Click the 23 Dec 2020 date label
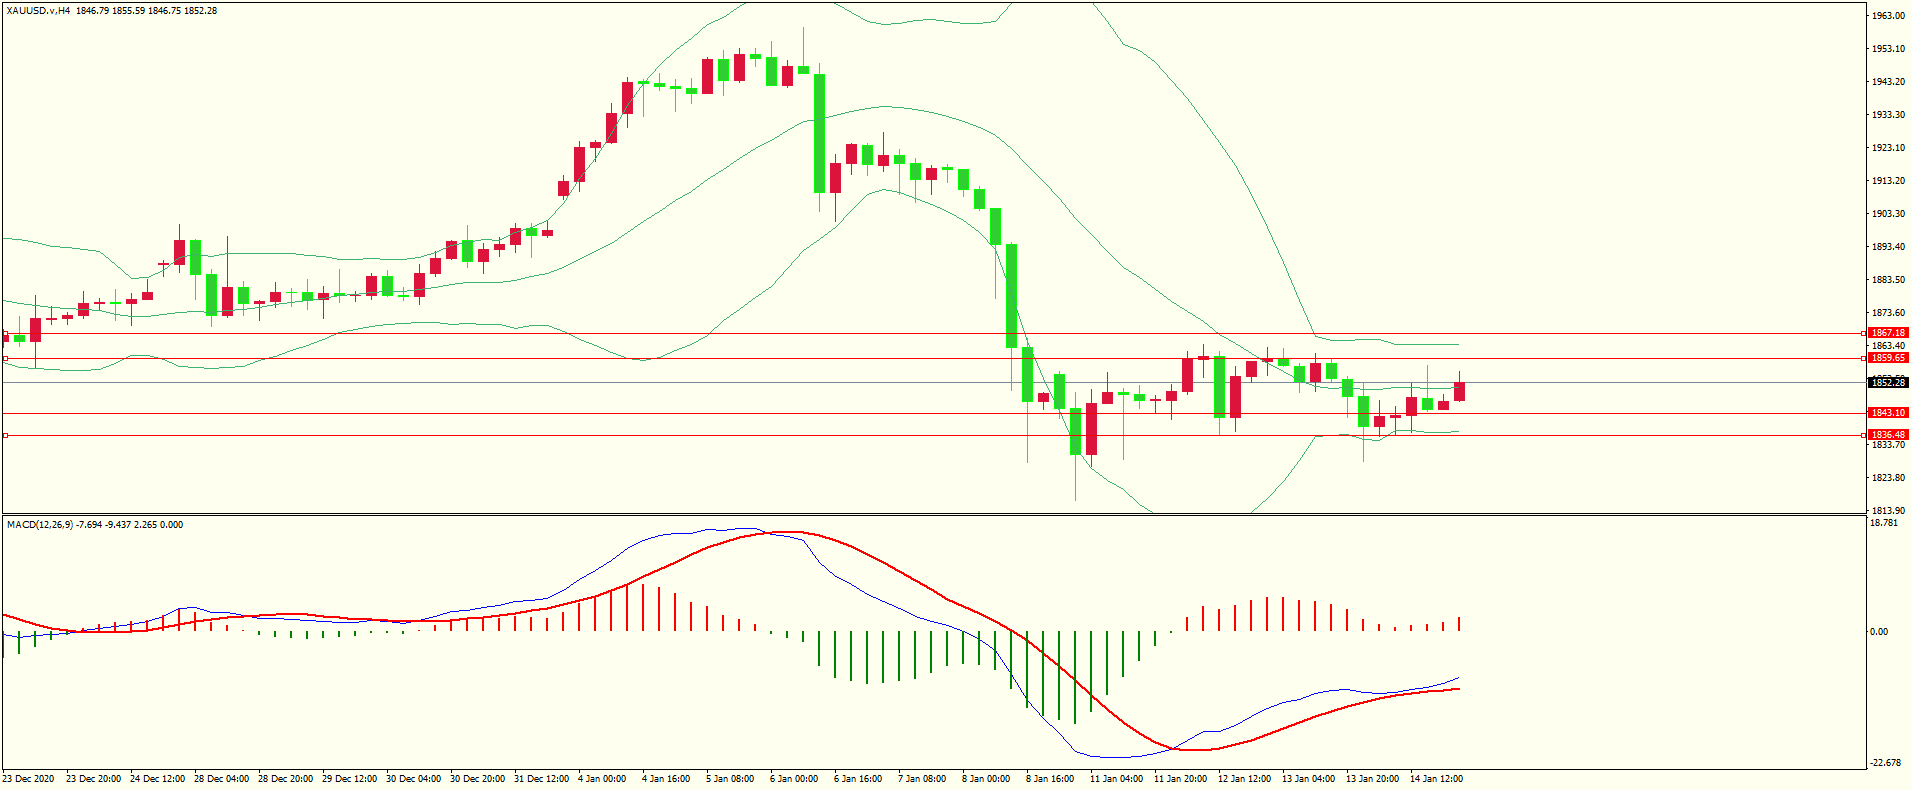1912x790 pixels. pos(28,779)
